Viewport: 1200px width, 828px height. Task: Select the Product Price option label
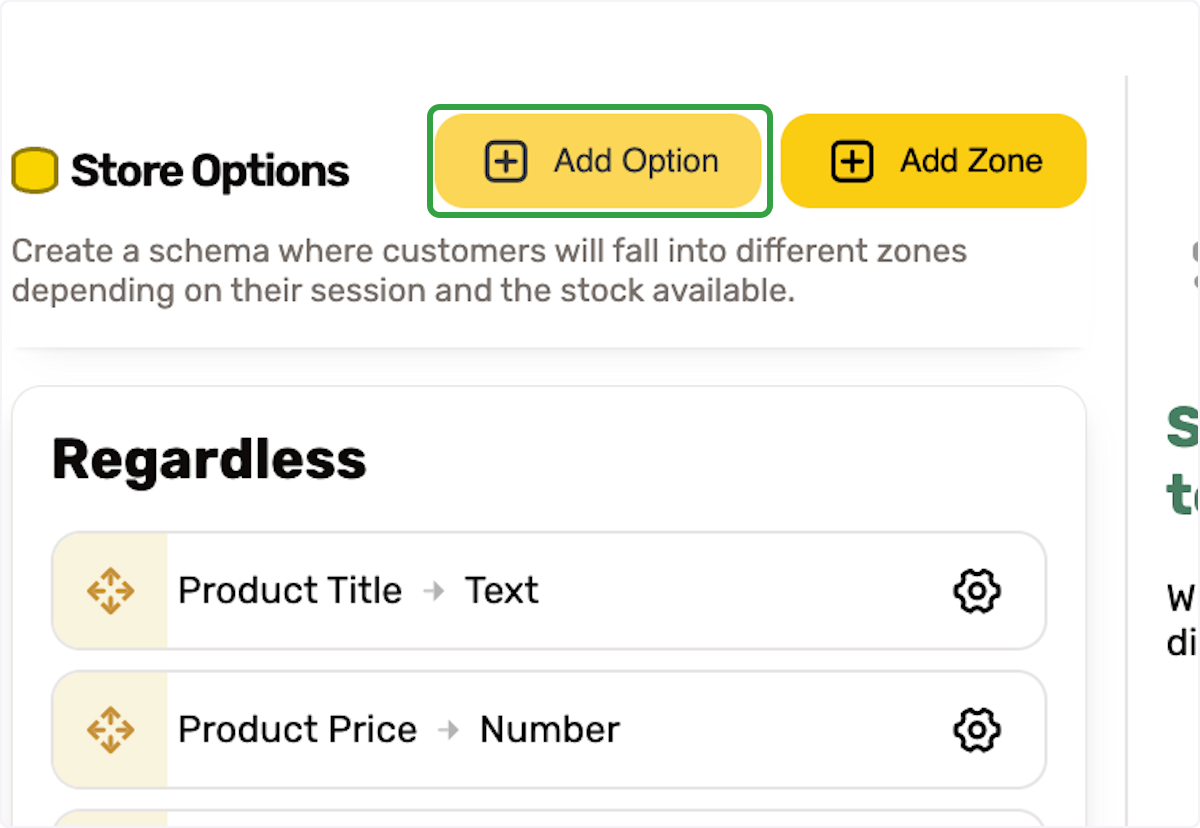point(297,730)
